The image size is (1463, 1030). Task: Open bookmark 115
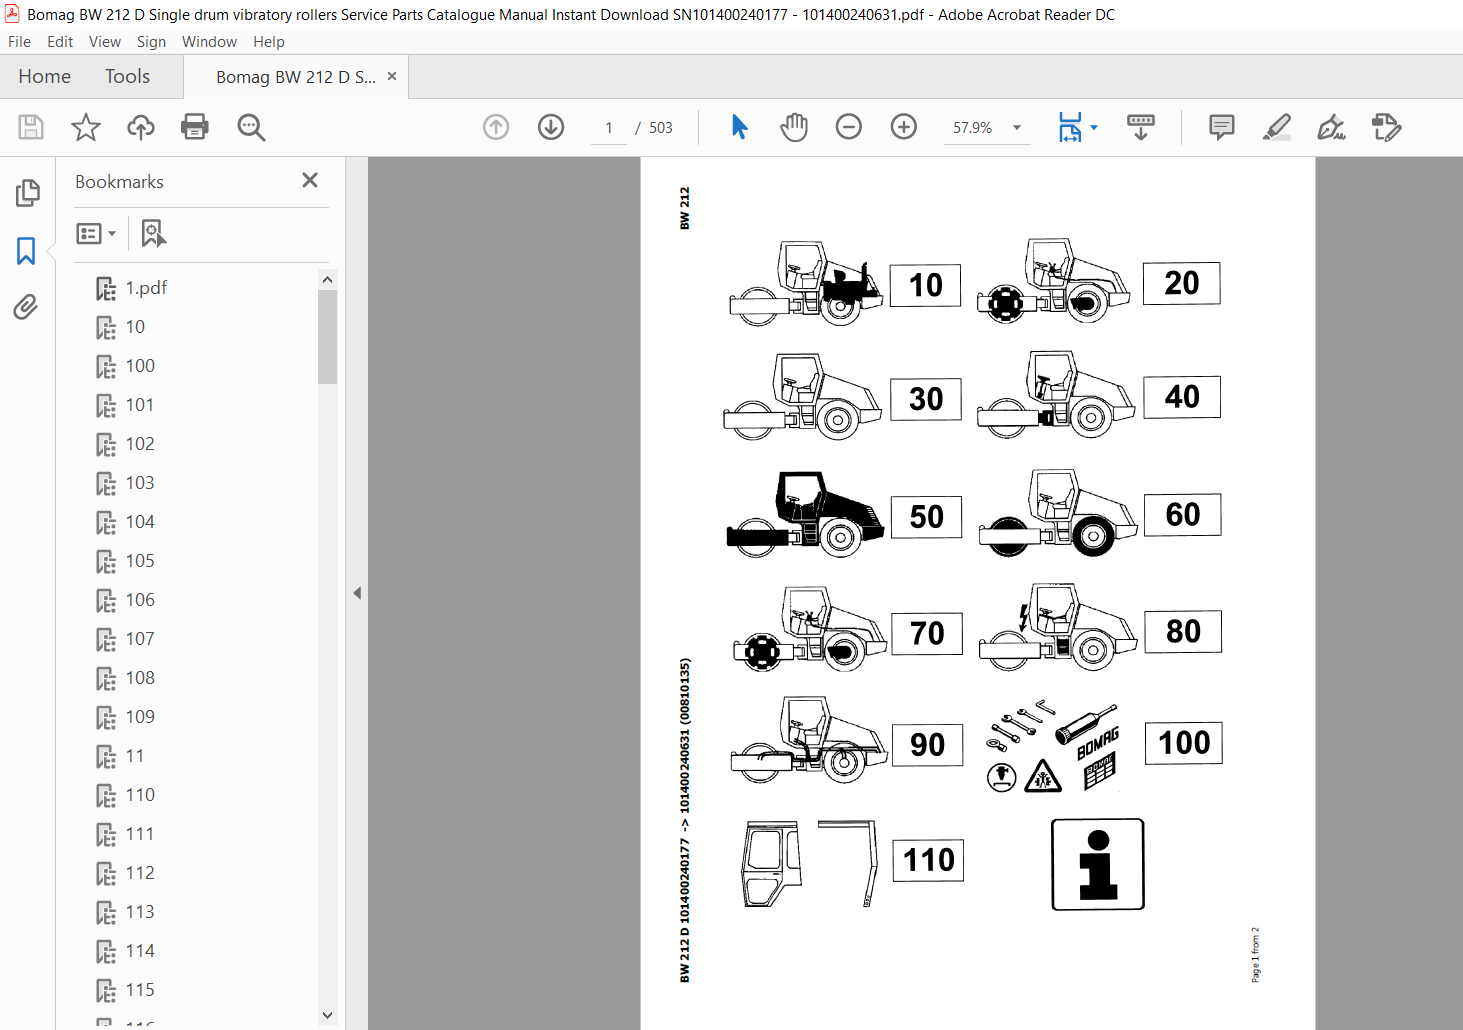(x=140, y=990)
